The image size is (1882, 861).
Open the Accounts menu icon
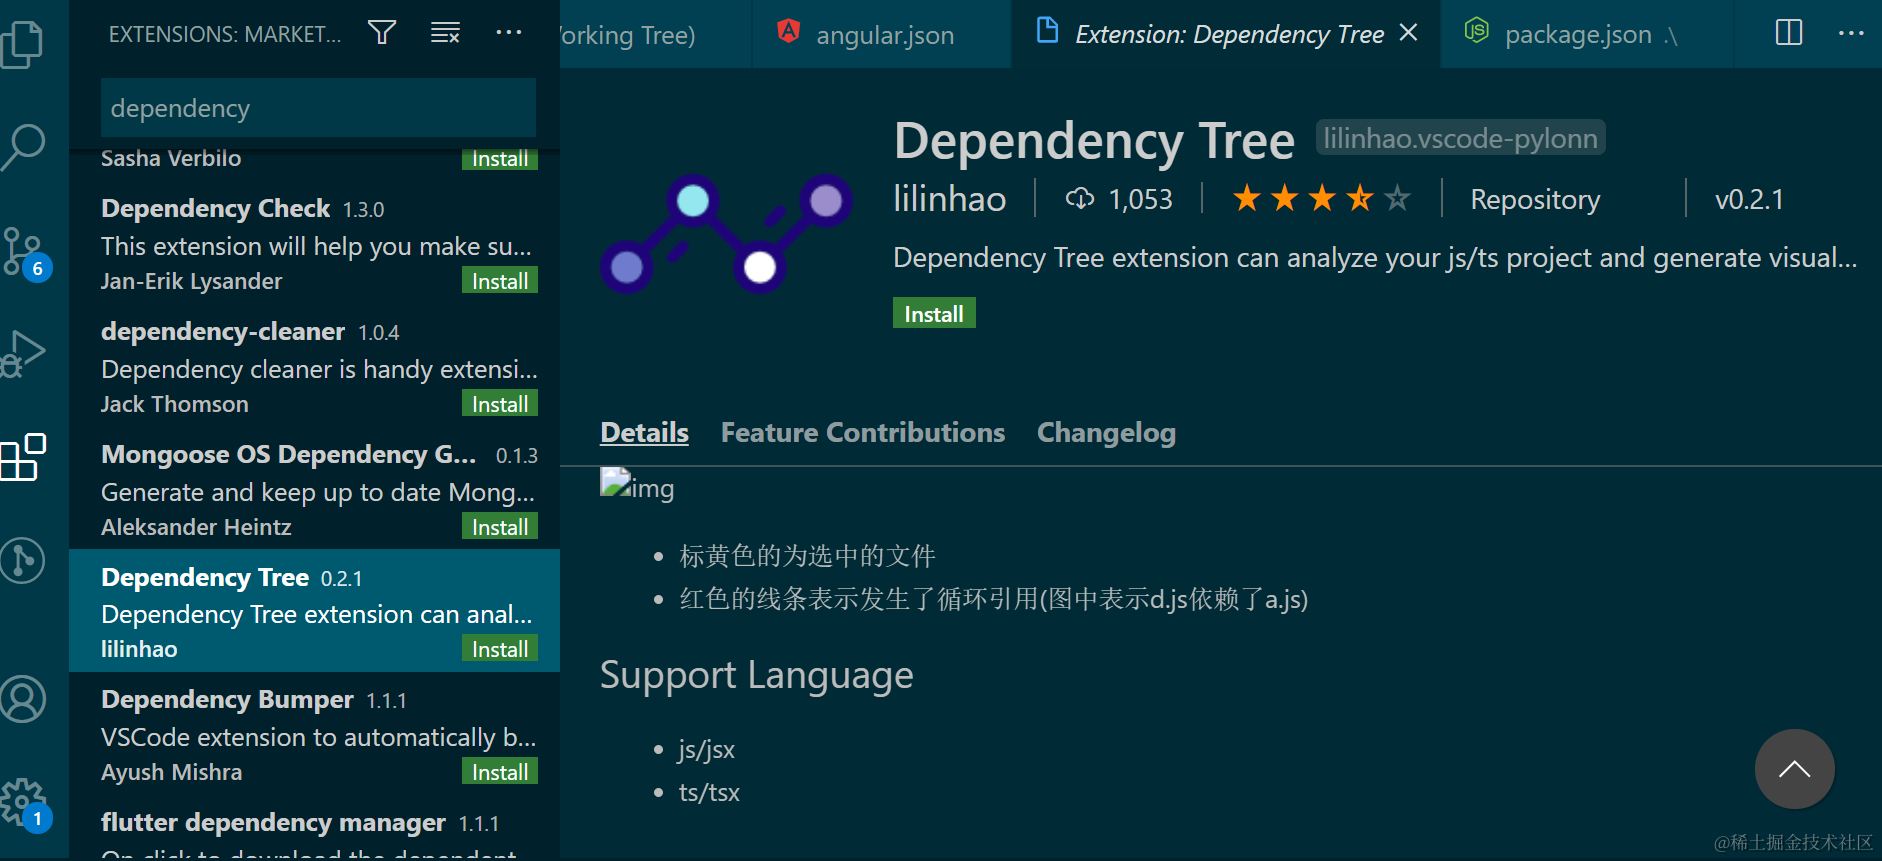point(24,699)
